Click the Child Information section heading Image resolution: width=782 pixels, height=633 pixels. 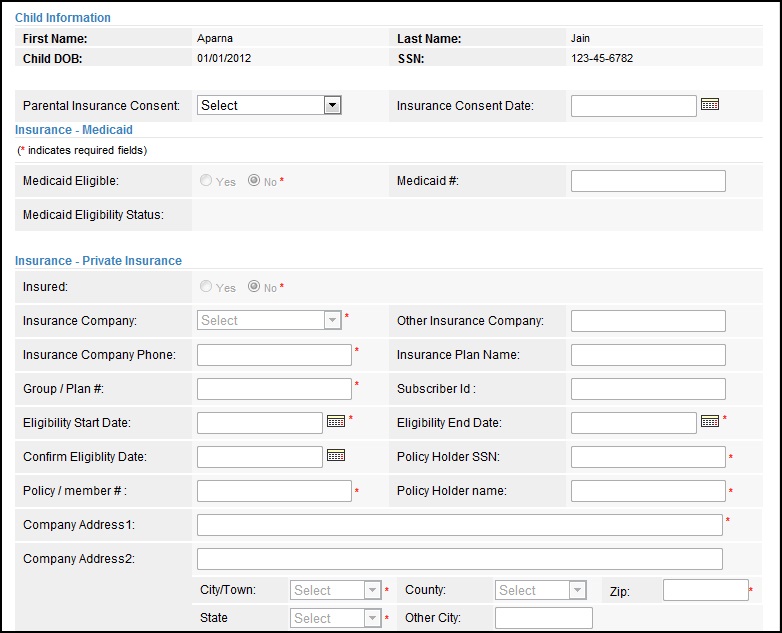(63, 17)
